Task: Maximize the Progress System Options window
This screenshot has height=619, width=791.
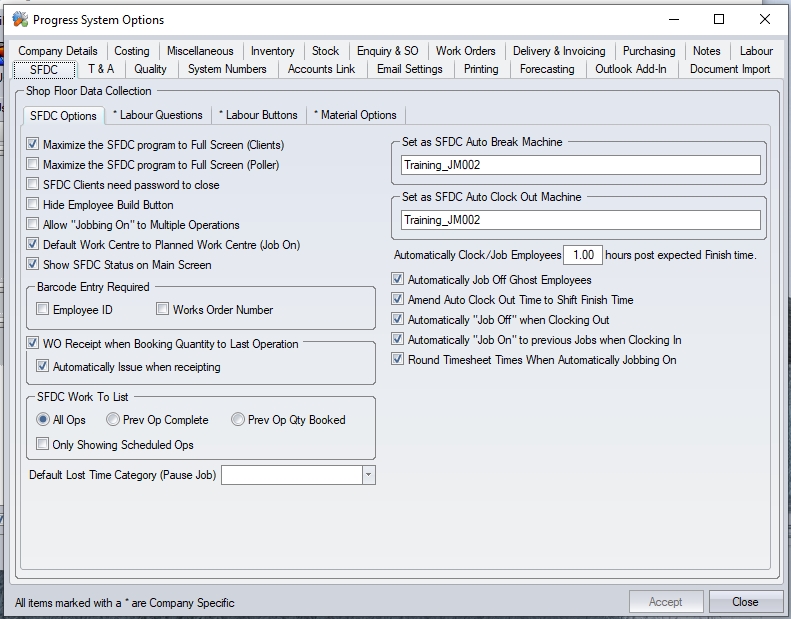Action: click(x=719, y=19)
